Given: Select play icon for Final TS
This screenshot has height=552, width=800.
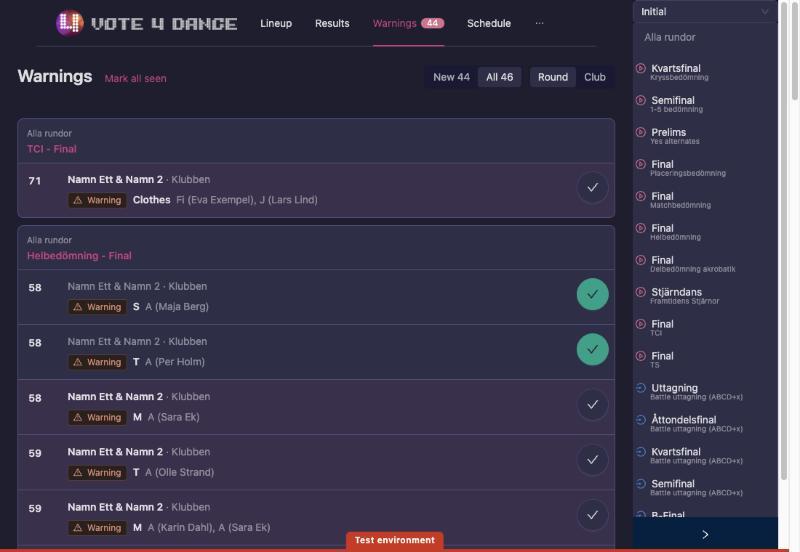Looking at the screenshot, I should [641, 356].
